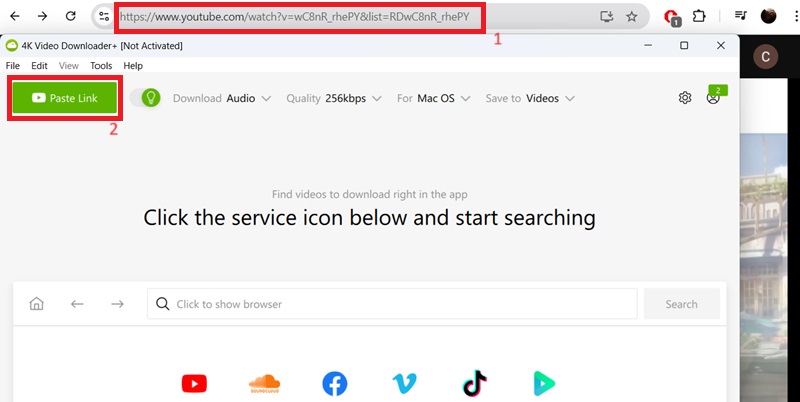Open the Quality 256kbps dropdown
This screenshot has height=402, width=800.
click(x=333, y=98)
